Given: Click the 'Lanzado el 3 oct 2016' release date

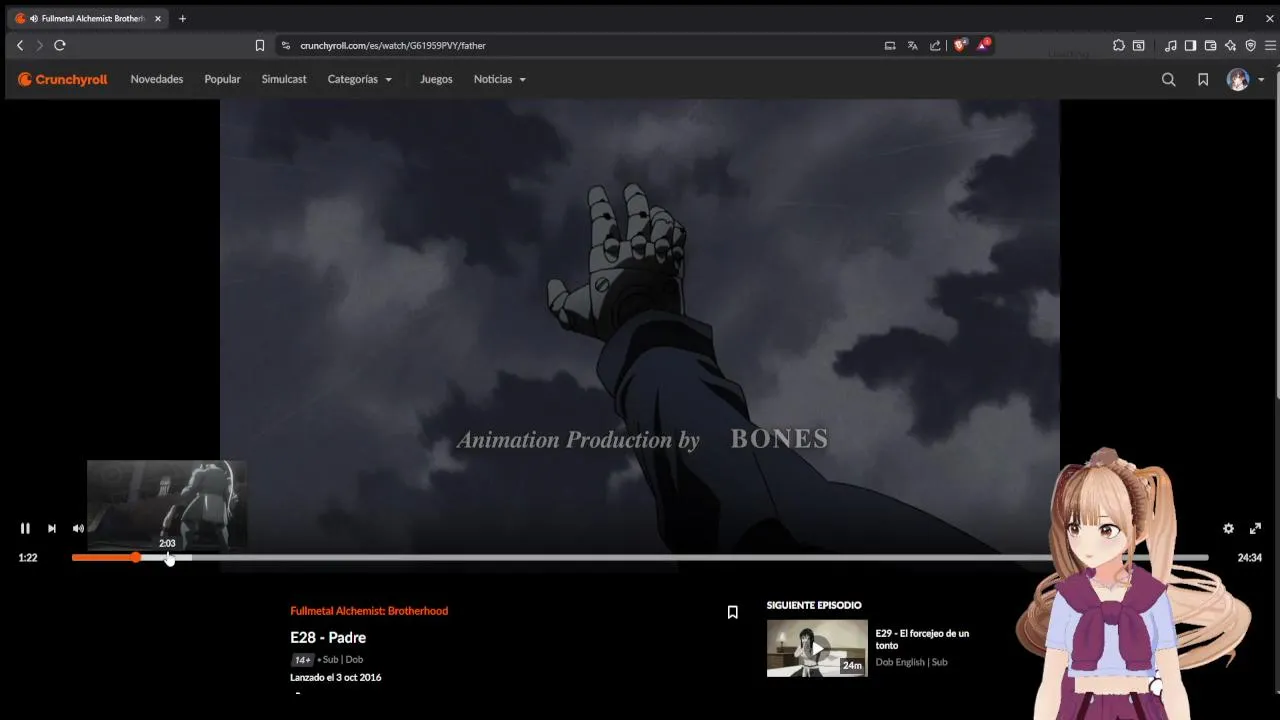Looking at the screenshot, I should (335, 677).
